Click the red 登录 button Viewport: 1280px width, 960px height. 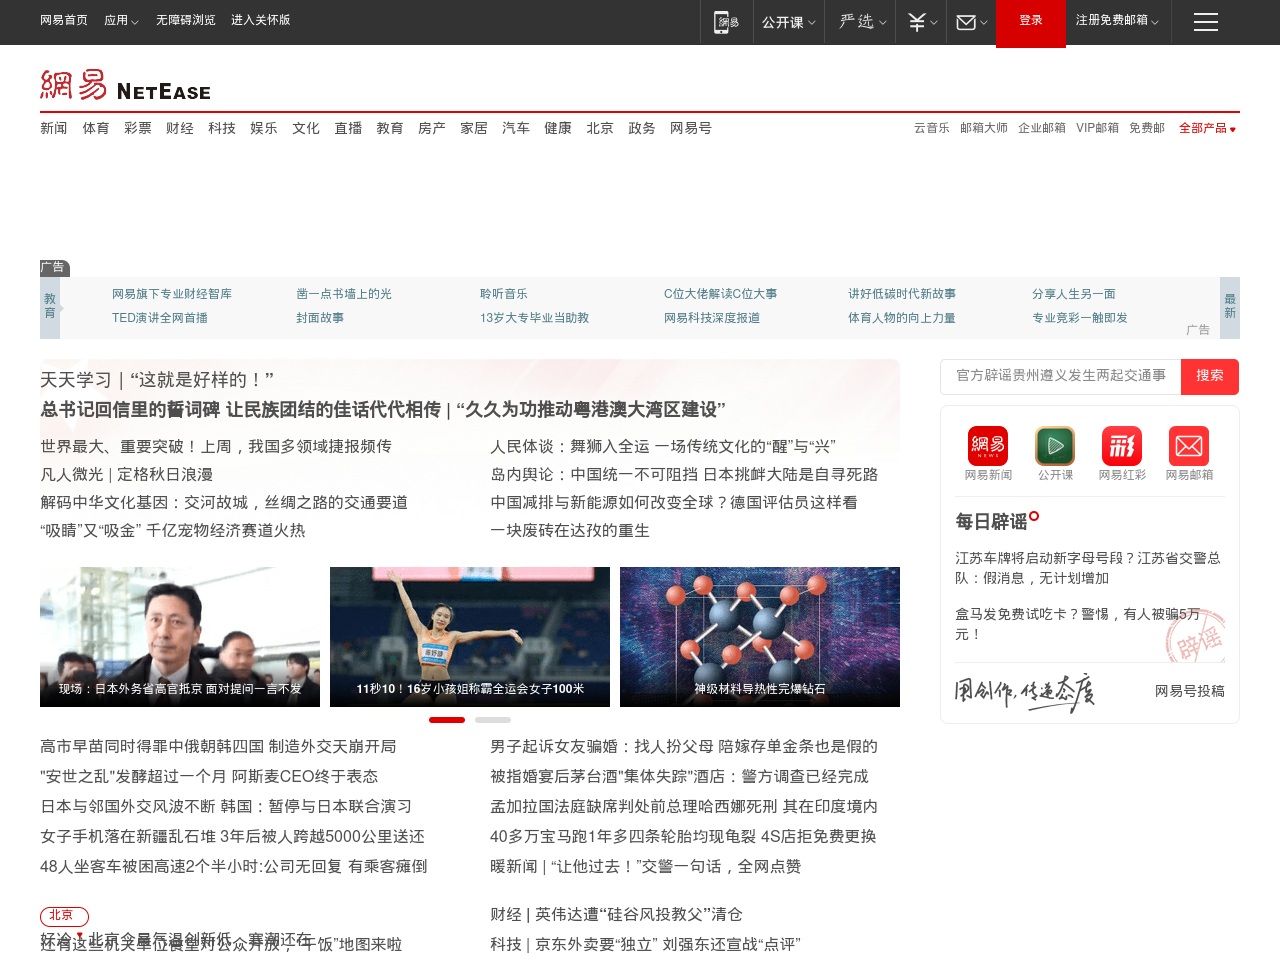pyautogui.click(x=1031, y=23)
